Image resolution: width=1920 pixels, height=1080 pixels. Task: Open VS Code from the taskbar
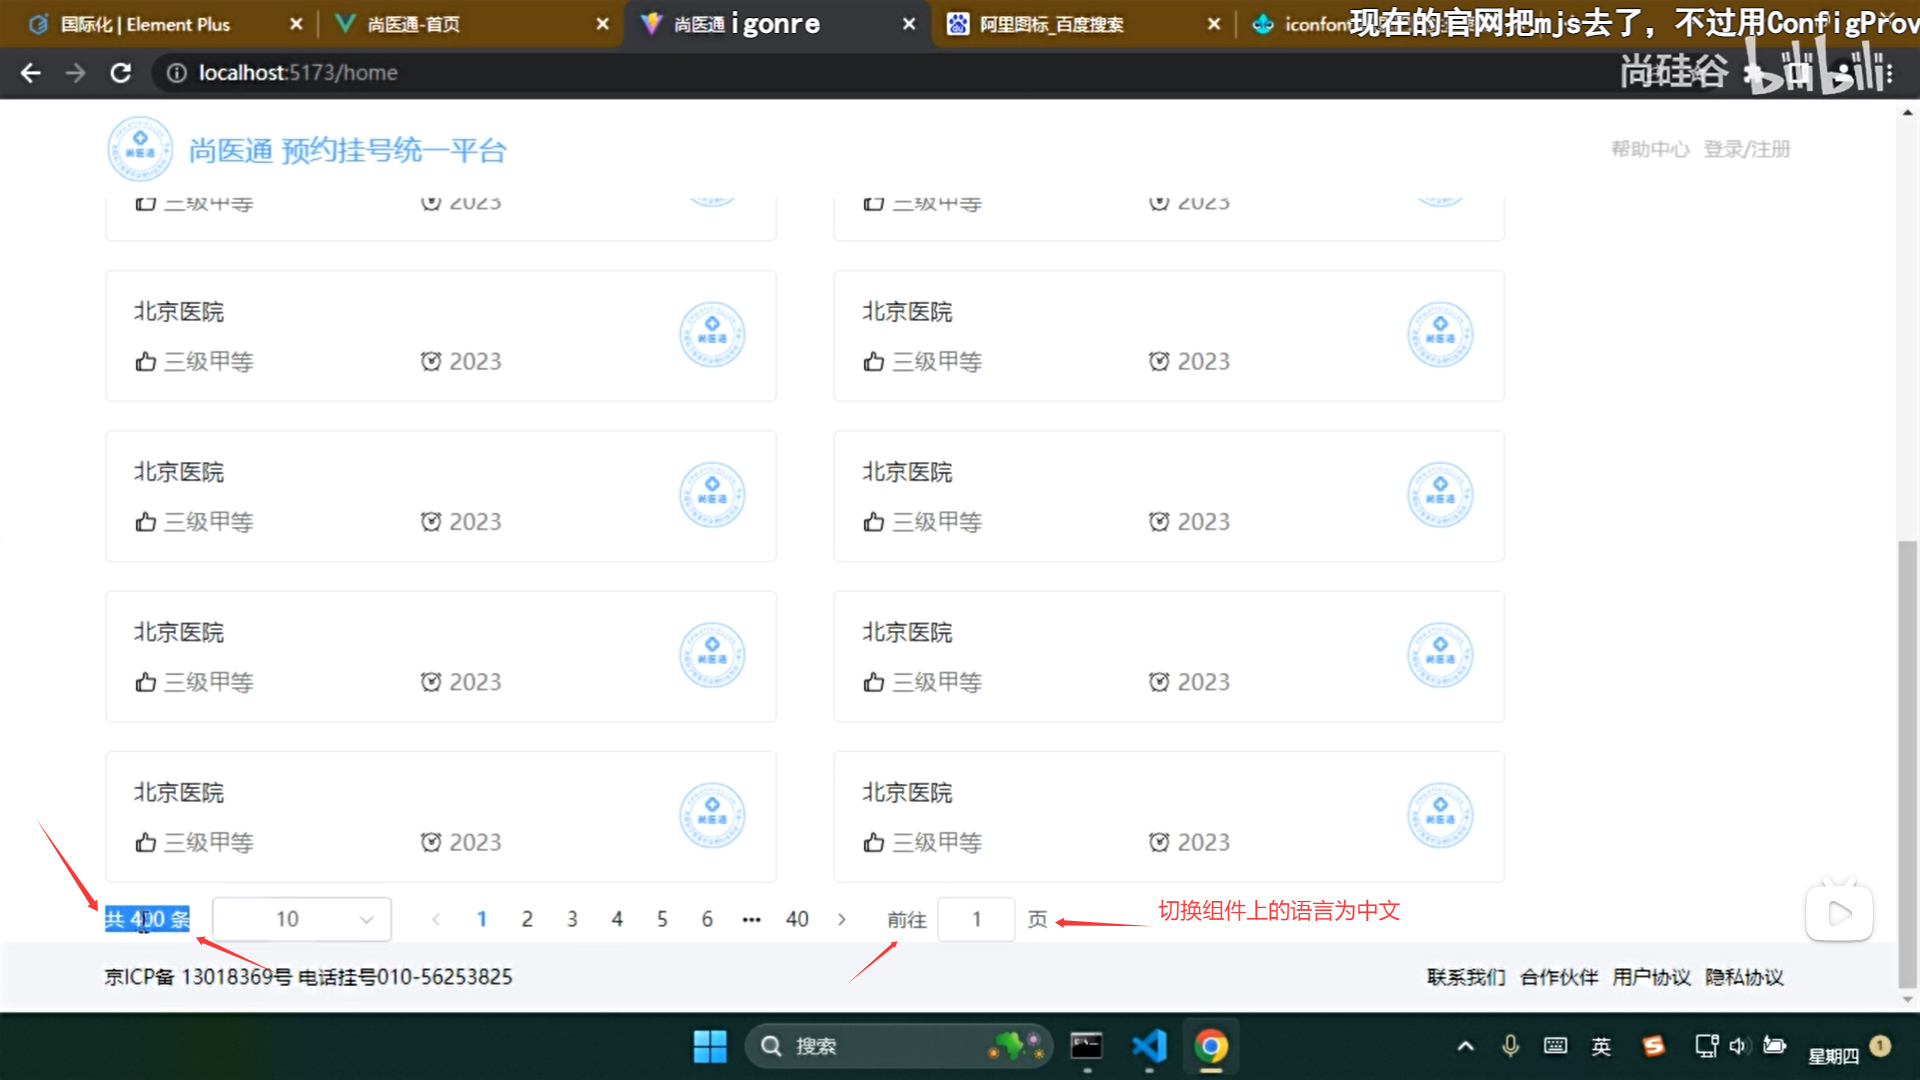click(1148, 1046)
